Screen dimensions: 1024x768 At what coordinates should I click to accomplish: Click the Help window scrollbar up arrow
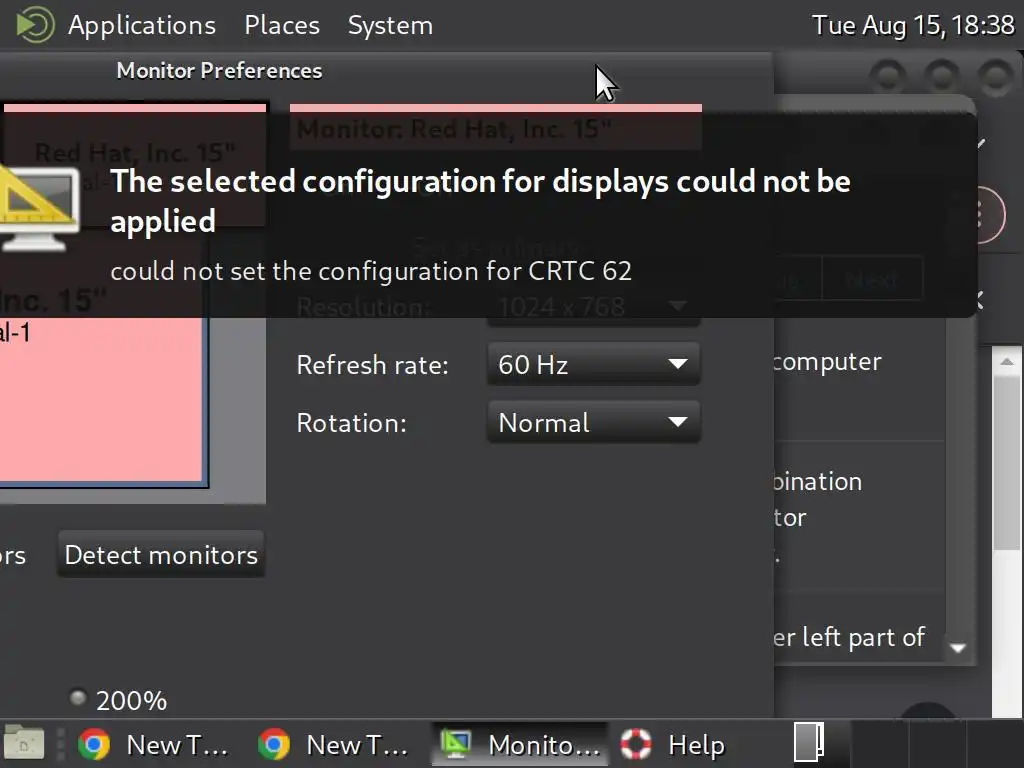pos(1006,361)
